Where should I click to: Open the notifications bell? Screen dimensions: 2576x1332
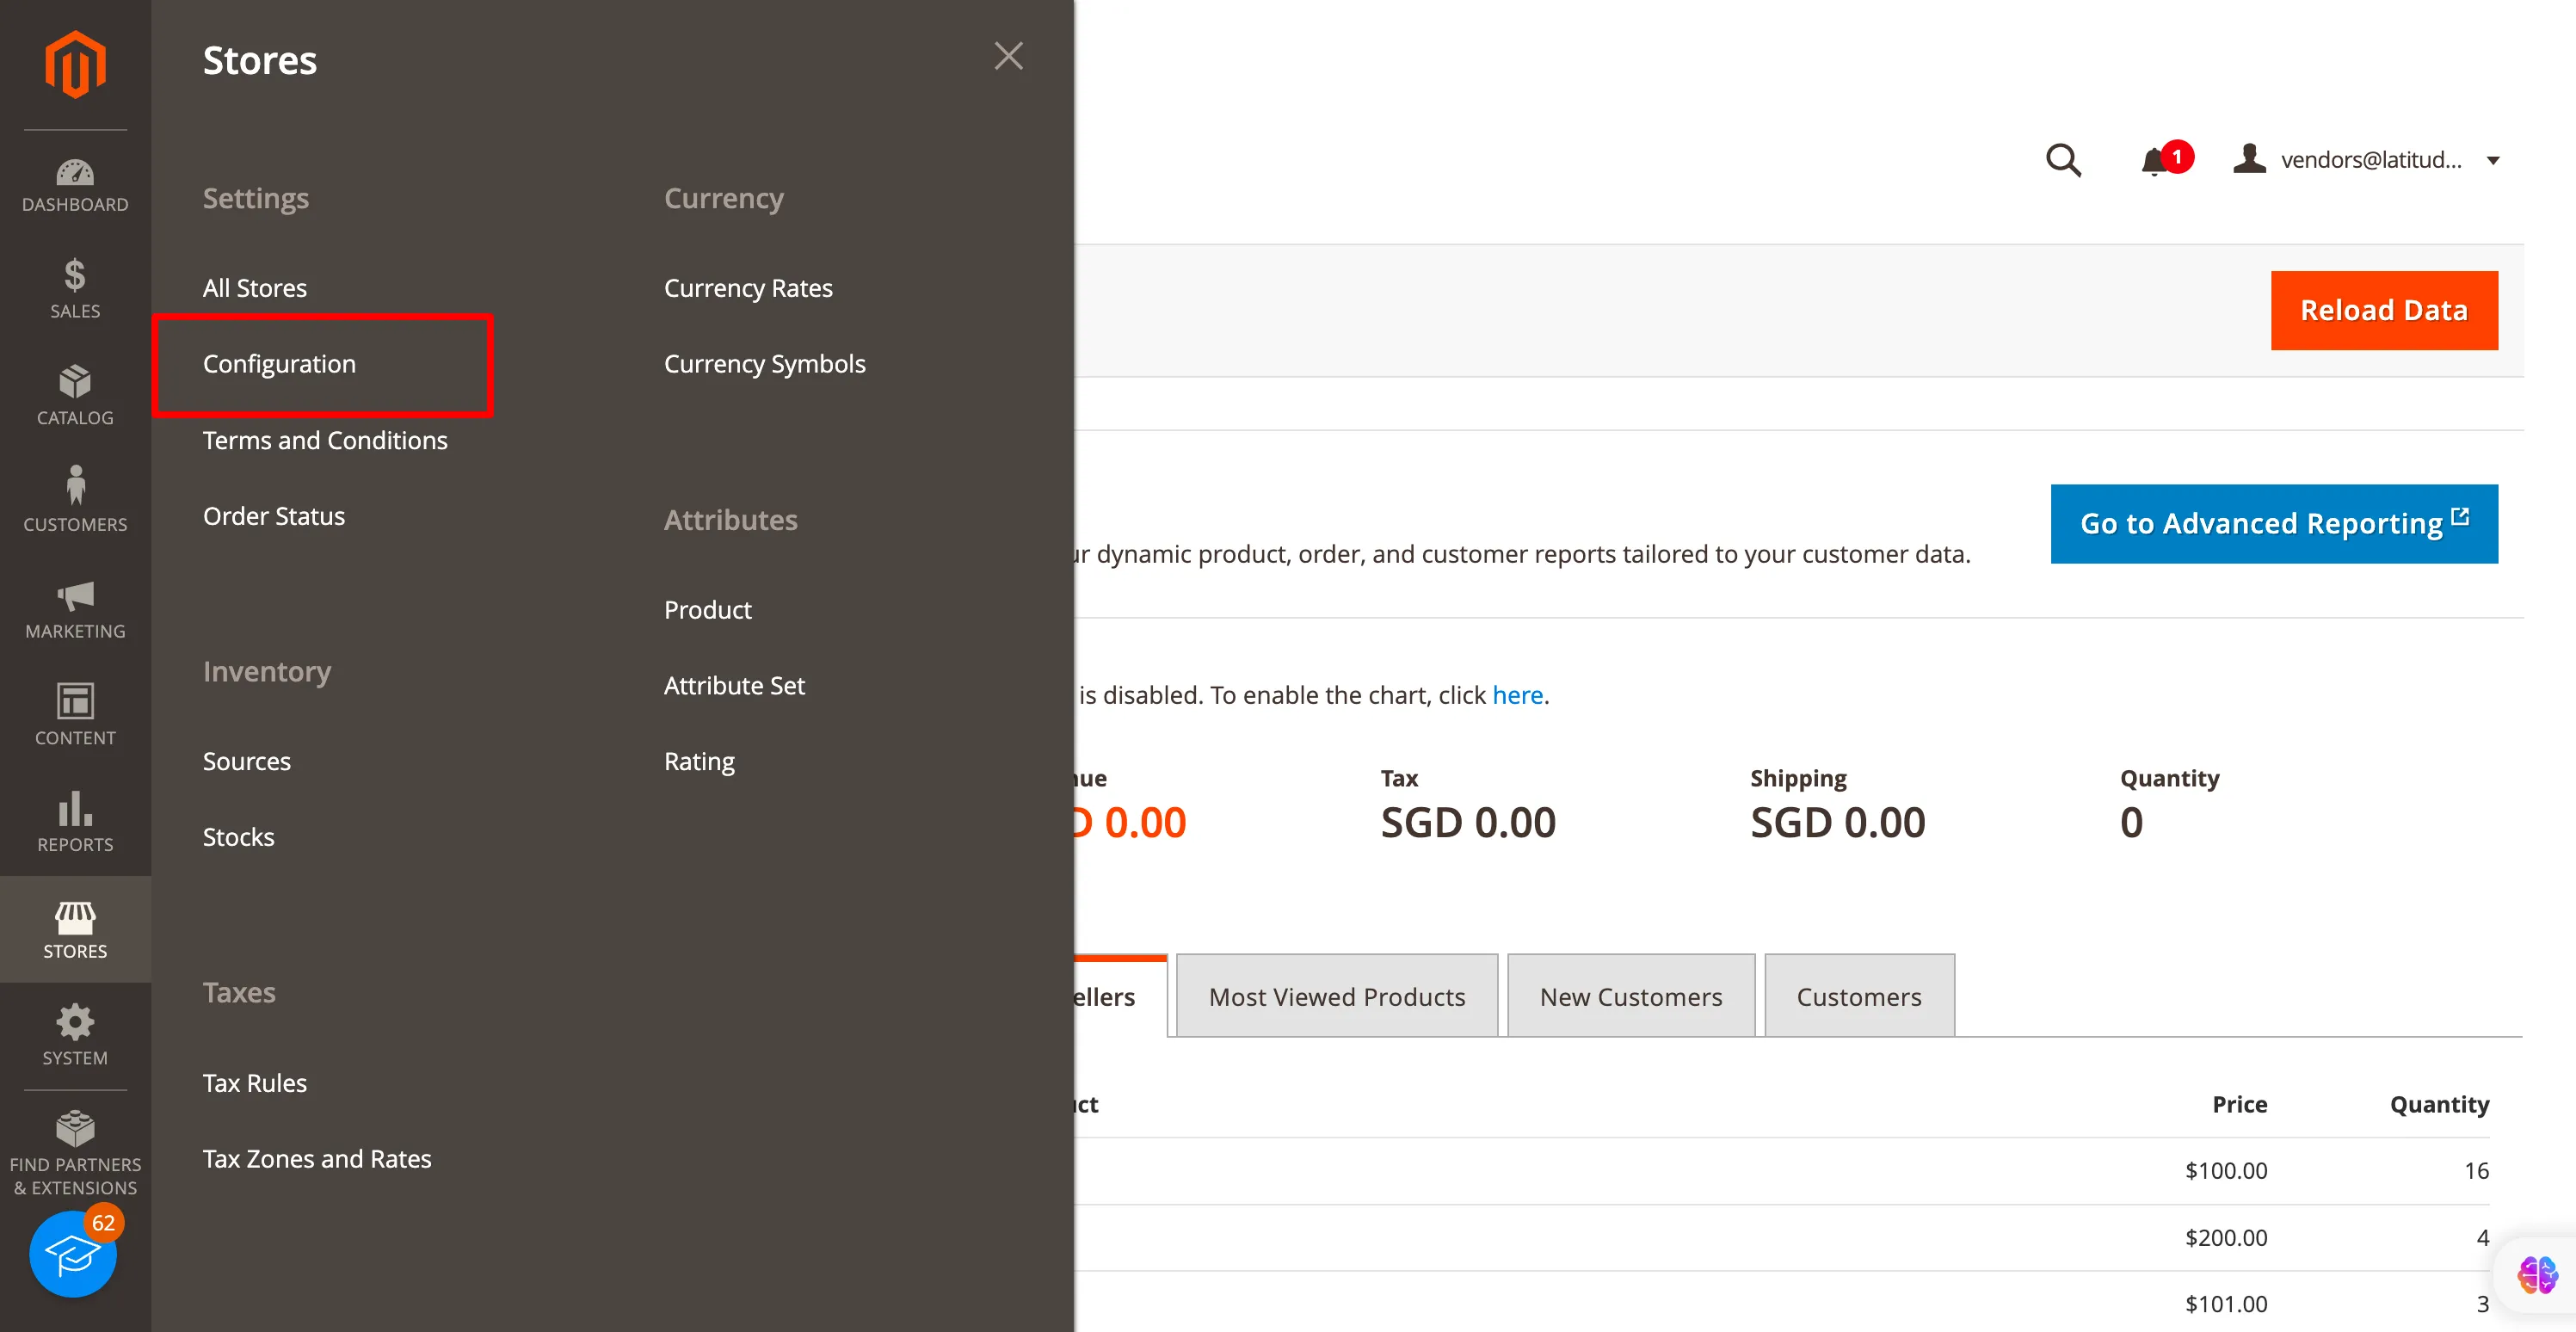pyautogui.click(x=2156, y=161)
